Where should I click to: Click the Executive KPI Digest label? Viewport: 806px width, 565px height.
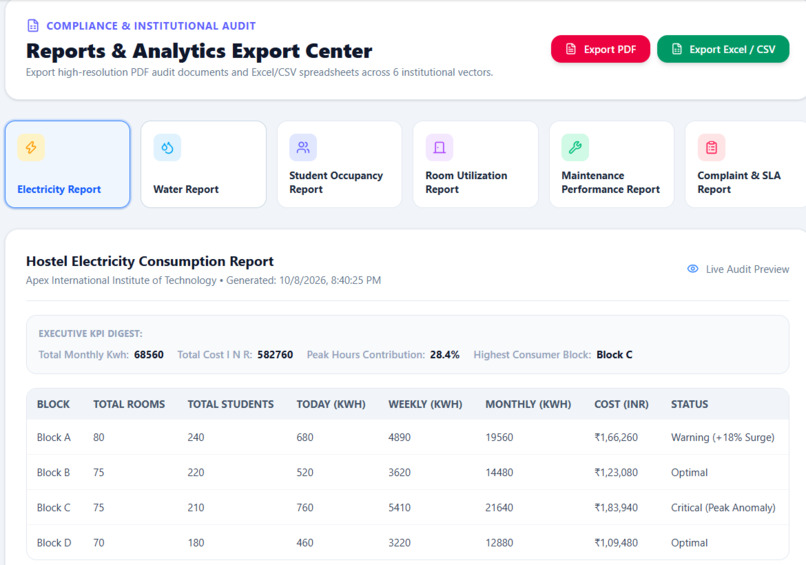point(90,334)
